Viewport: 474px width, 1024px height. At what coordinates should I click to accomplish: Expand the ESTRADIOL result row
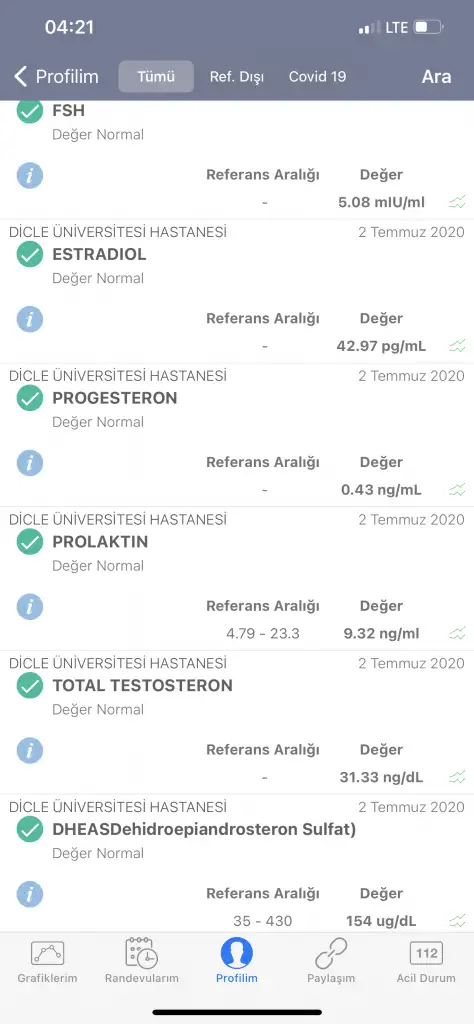point(237,291)
